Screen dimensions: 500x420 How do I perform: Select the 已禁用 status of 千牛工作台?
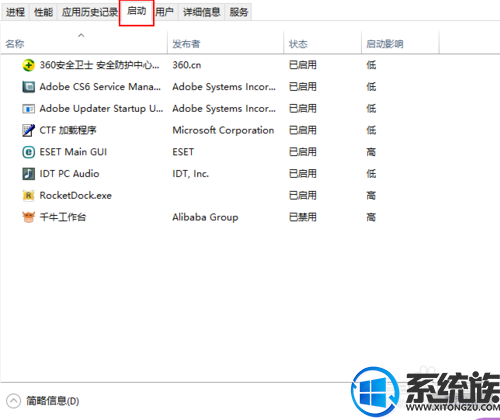click(303, 217)
